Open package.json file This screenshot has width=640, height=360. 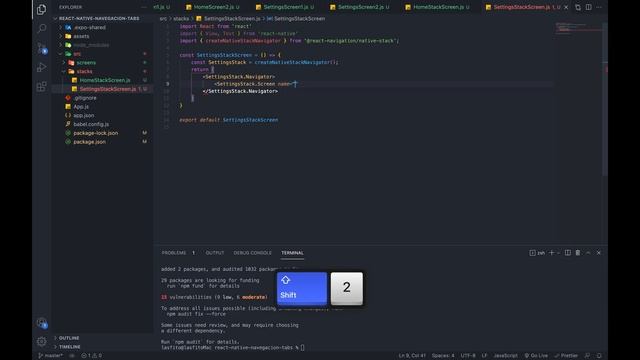point(89,142)
